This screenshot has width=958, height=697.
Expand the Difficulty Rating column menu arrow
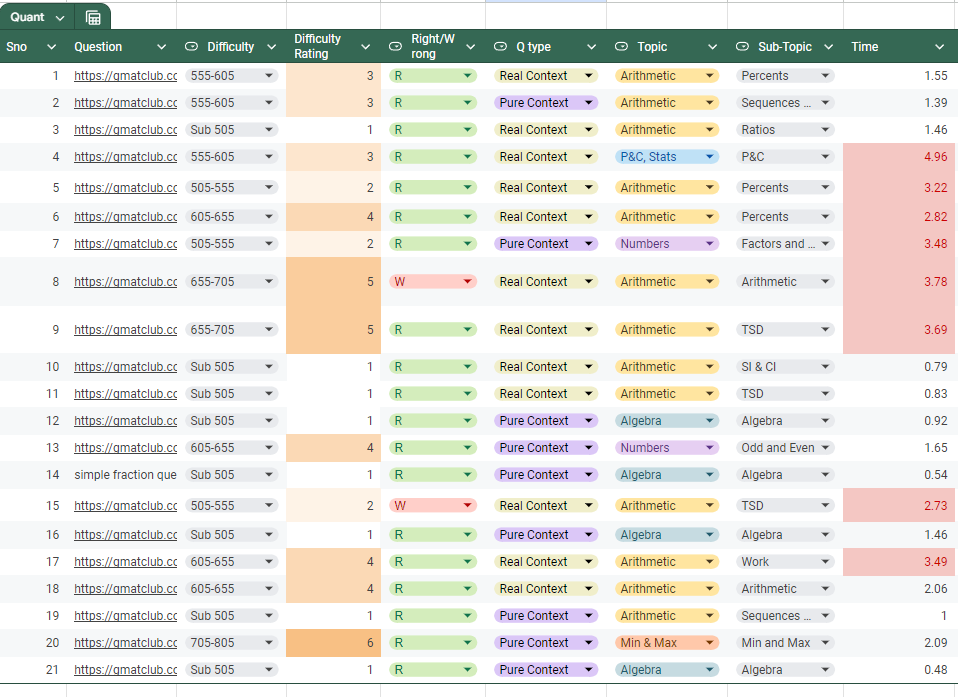366,47
